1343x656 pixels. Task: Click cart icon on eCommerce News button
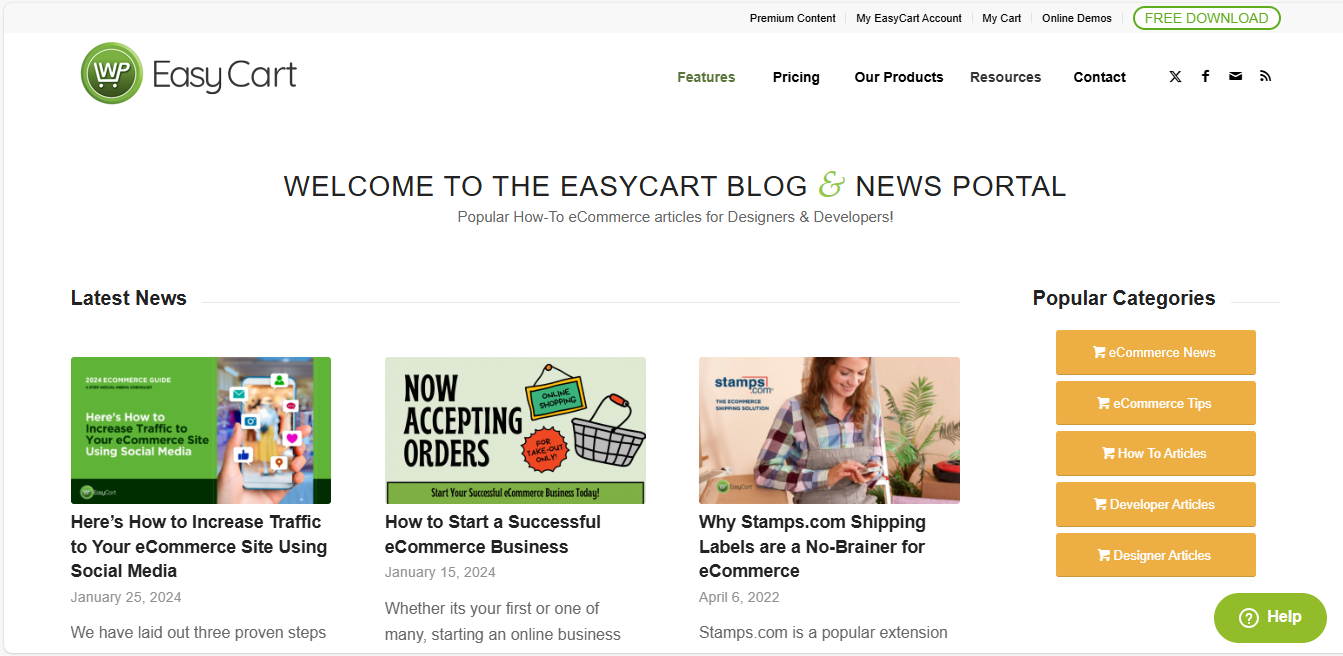[1099, 353]
